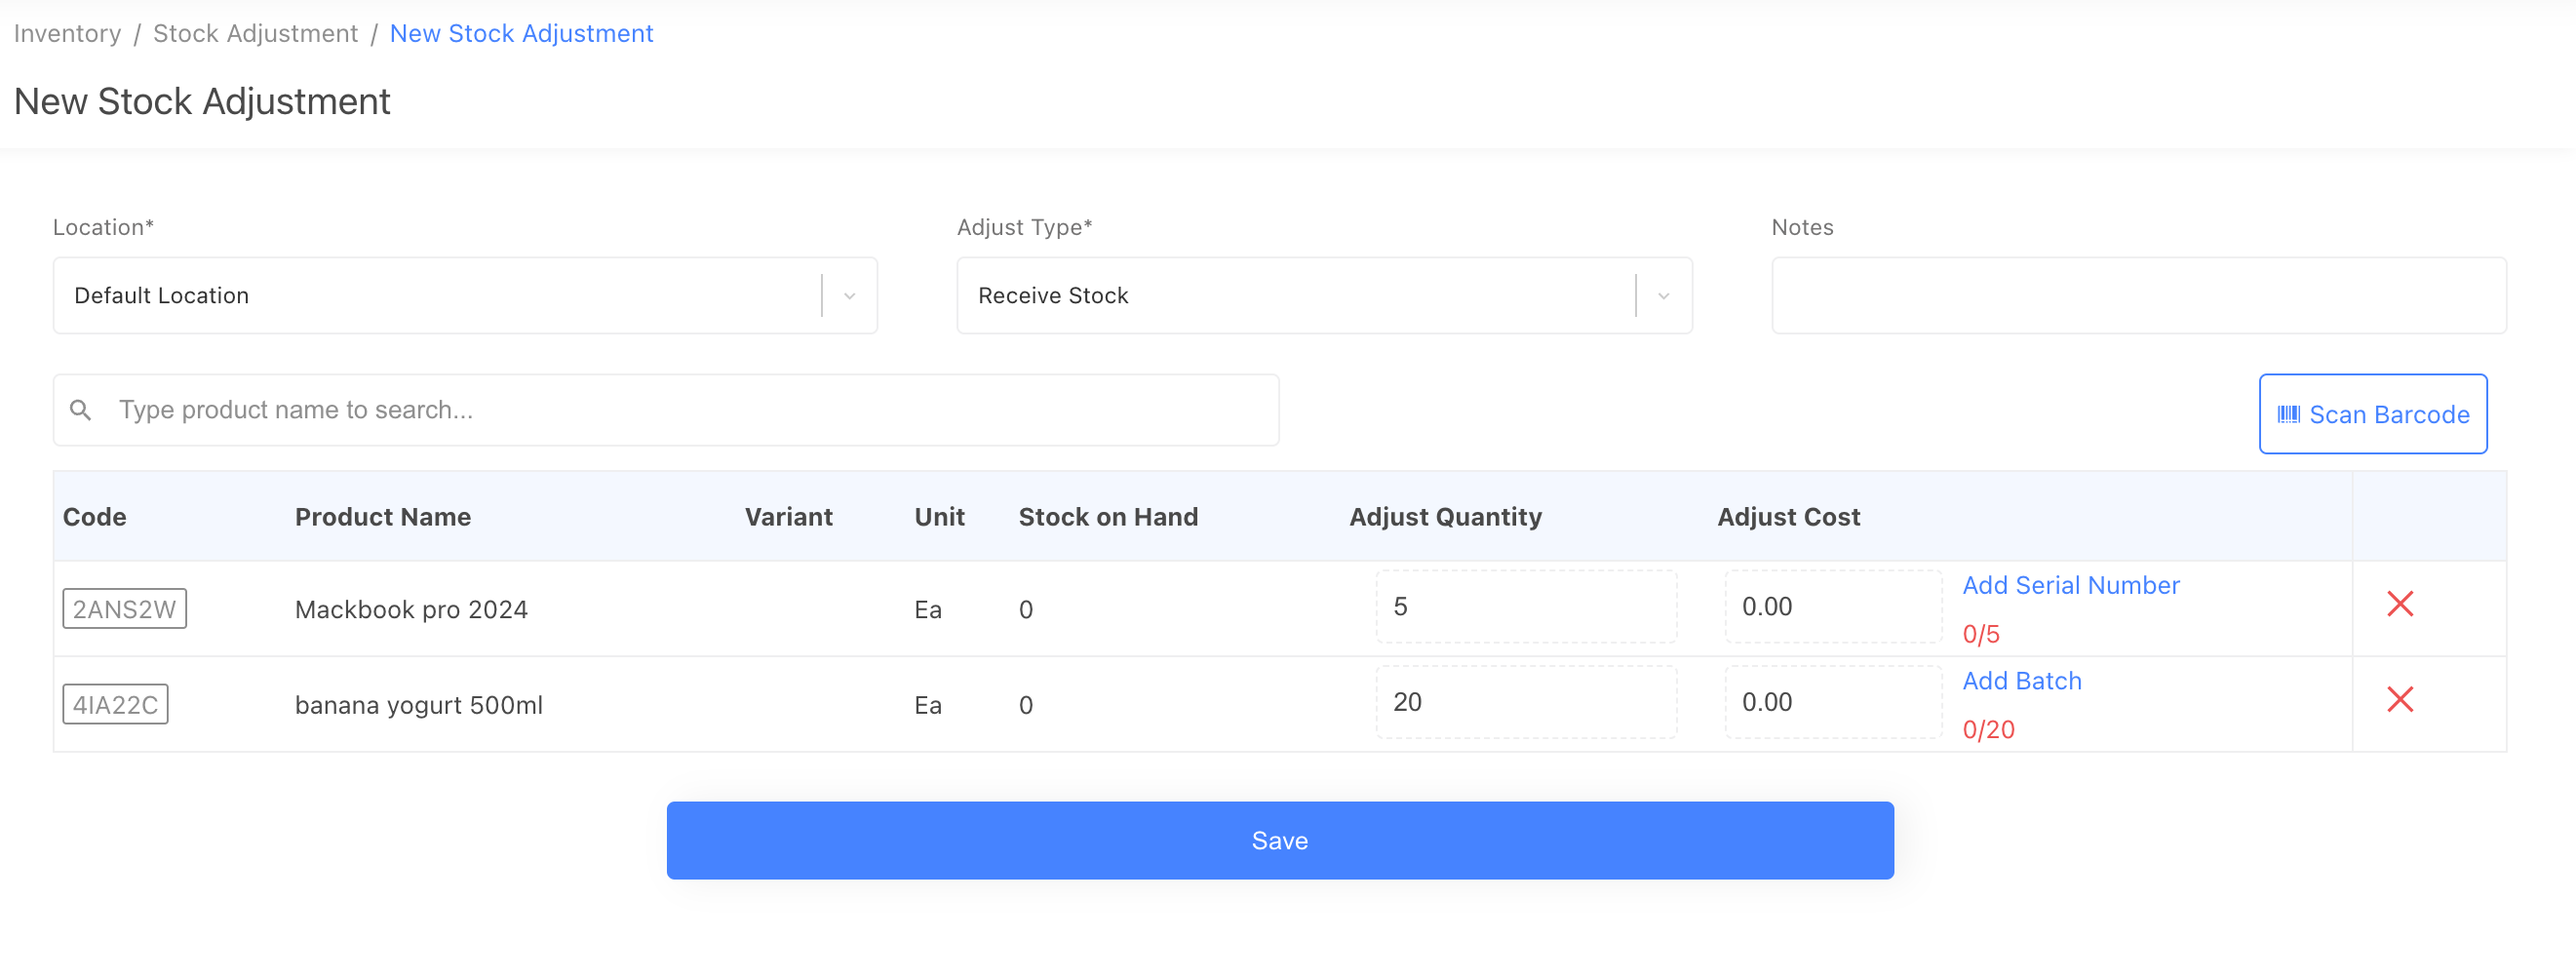Click the search magnifier icon
Screen dimensions: 2576x979
click(81, 410)
